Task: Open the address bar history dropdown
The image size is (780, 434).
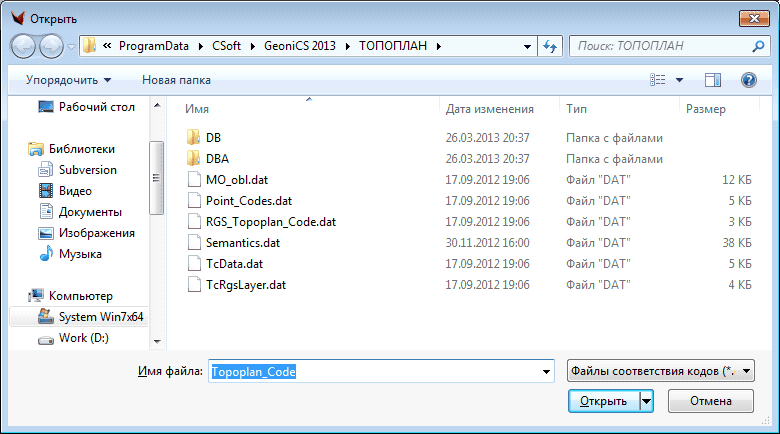Action: tap(527, 47)
